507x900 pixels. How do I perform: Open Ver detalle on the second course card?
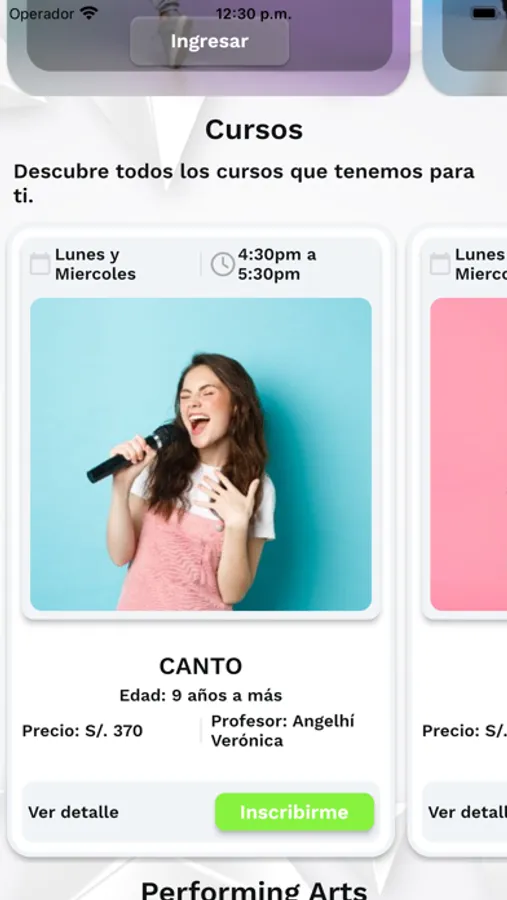tap(467, 812)
